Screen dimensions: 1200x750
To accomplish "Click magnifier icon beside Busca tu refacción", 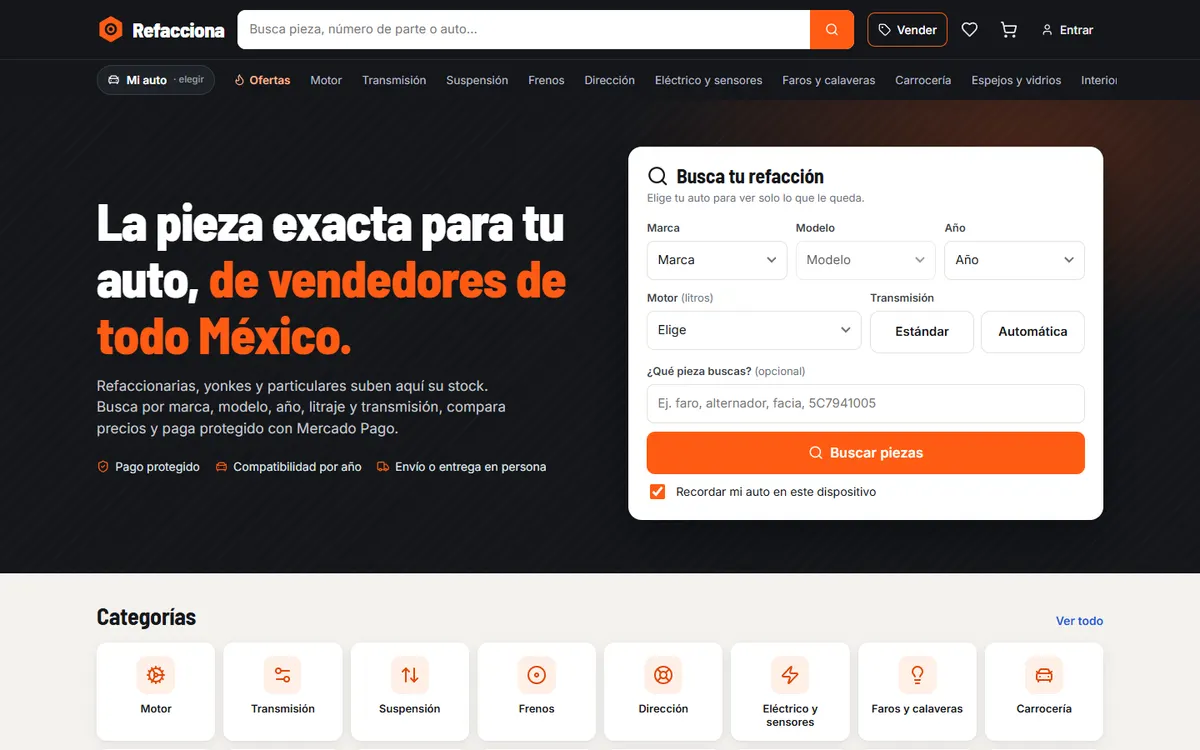I will [658, 177].
